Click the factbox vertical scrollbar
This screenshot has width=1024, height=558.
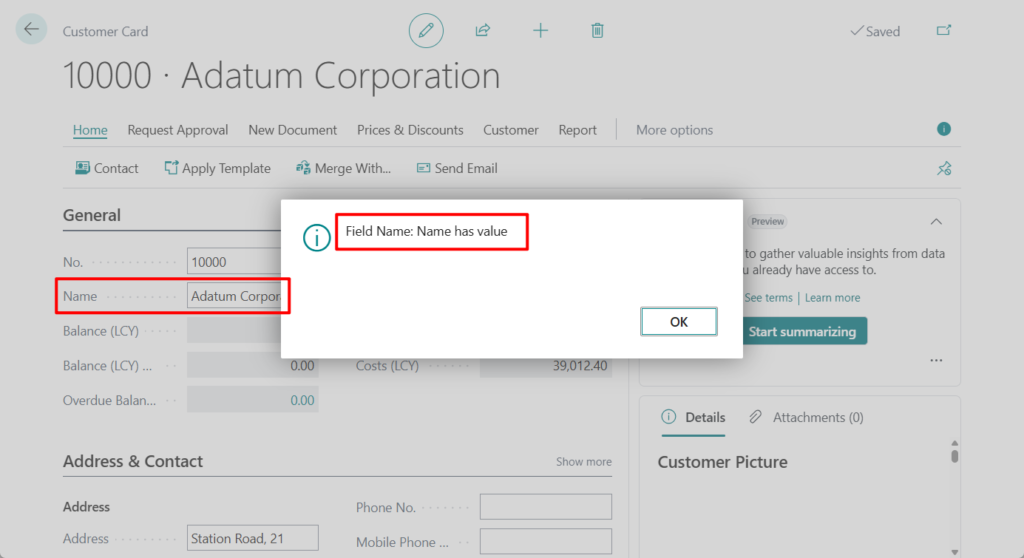coord(954,456)
